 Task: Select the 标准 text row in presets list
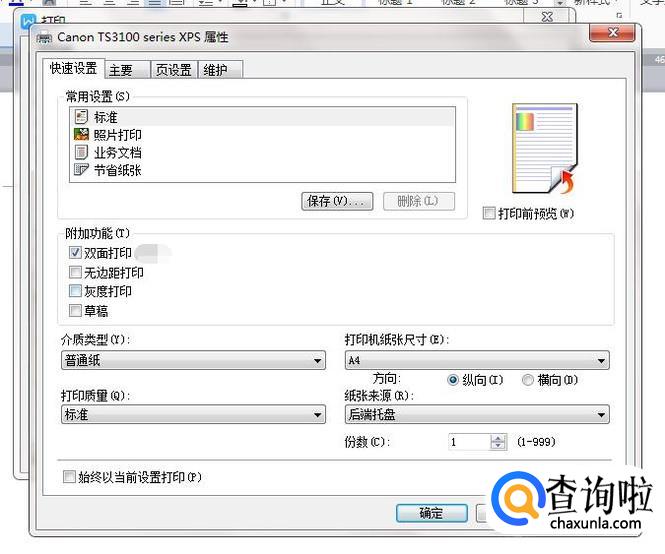pos(106,117)
